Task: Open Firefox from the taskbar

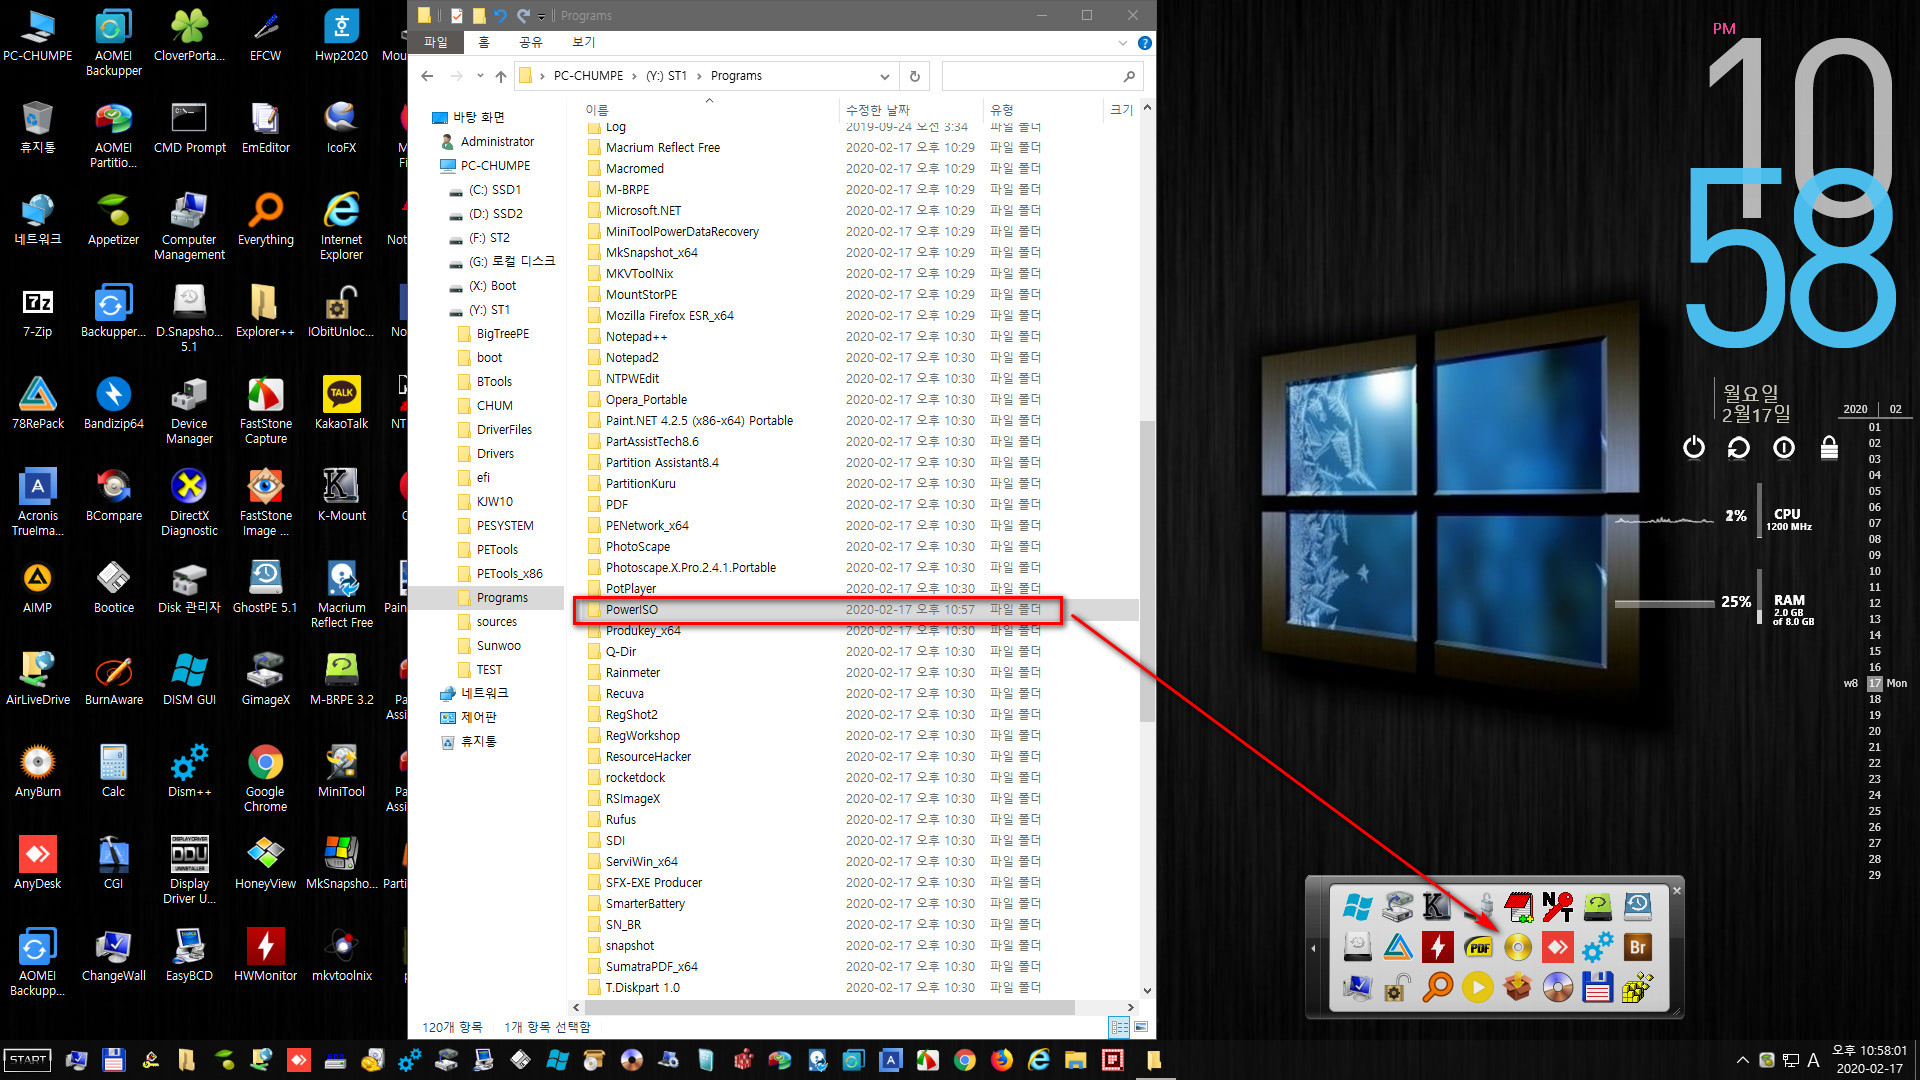Action: tap(1002, 1060)
